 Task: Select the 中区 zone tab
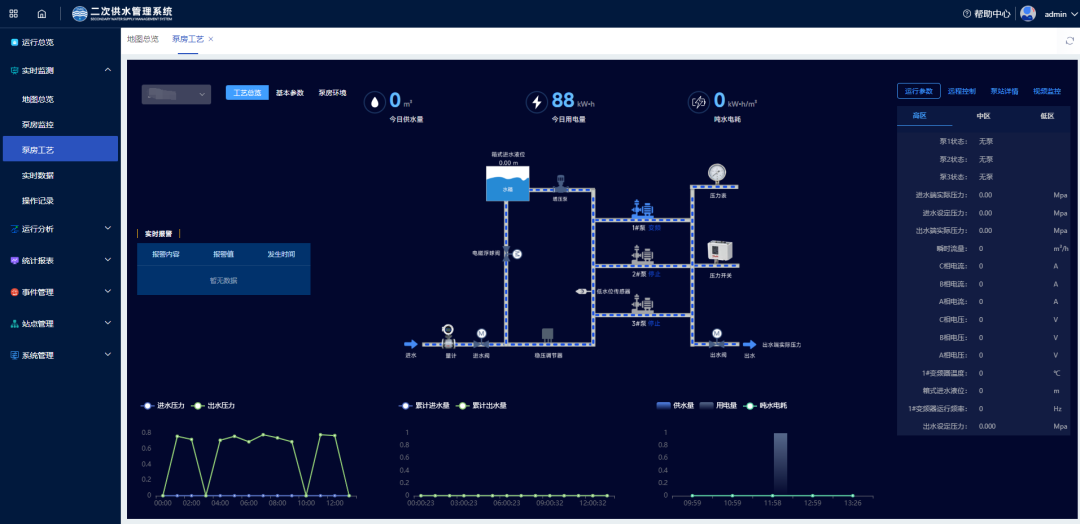pos(984,116)
